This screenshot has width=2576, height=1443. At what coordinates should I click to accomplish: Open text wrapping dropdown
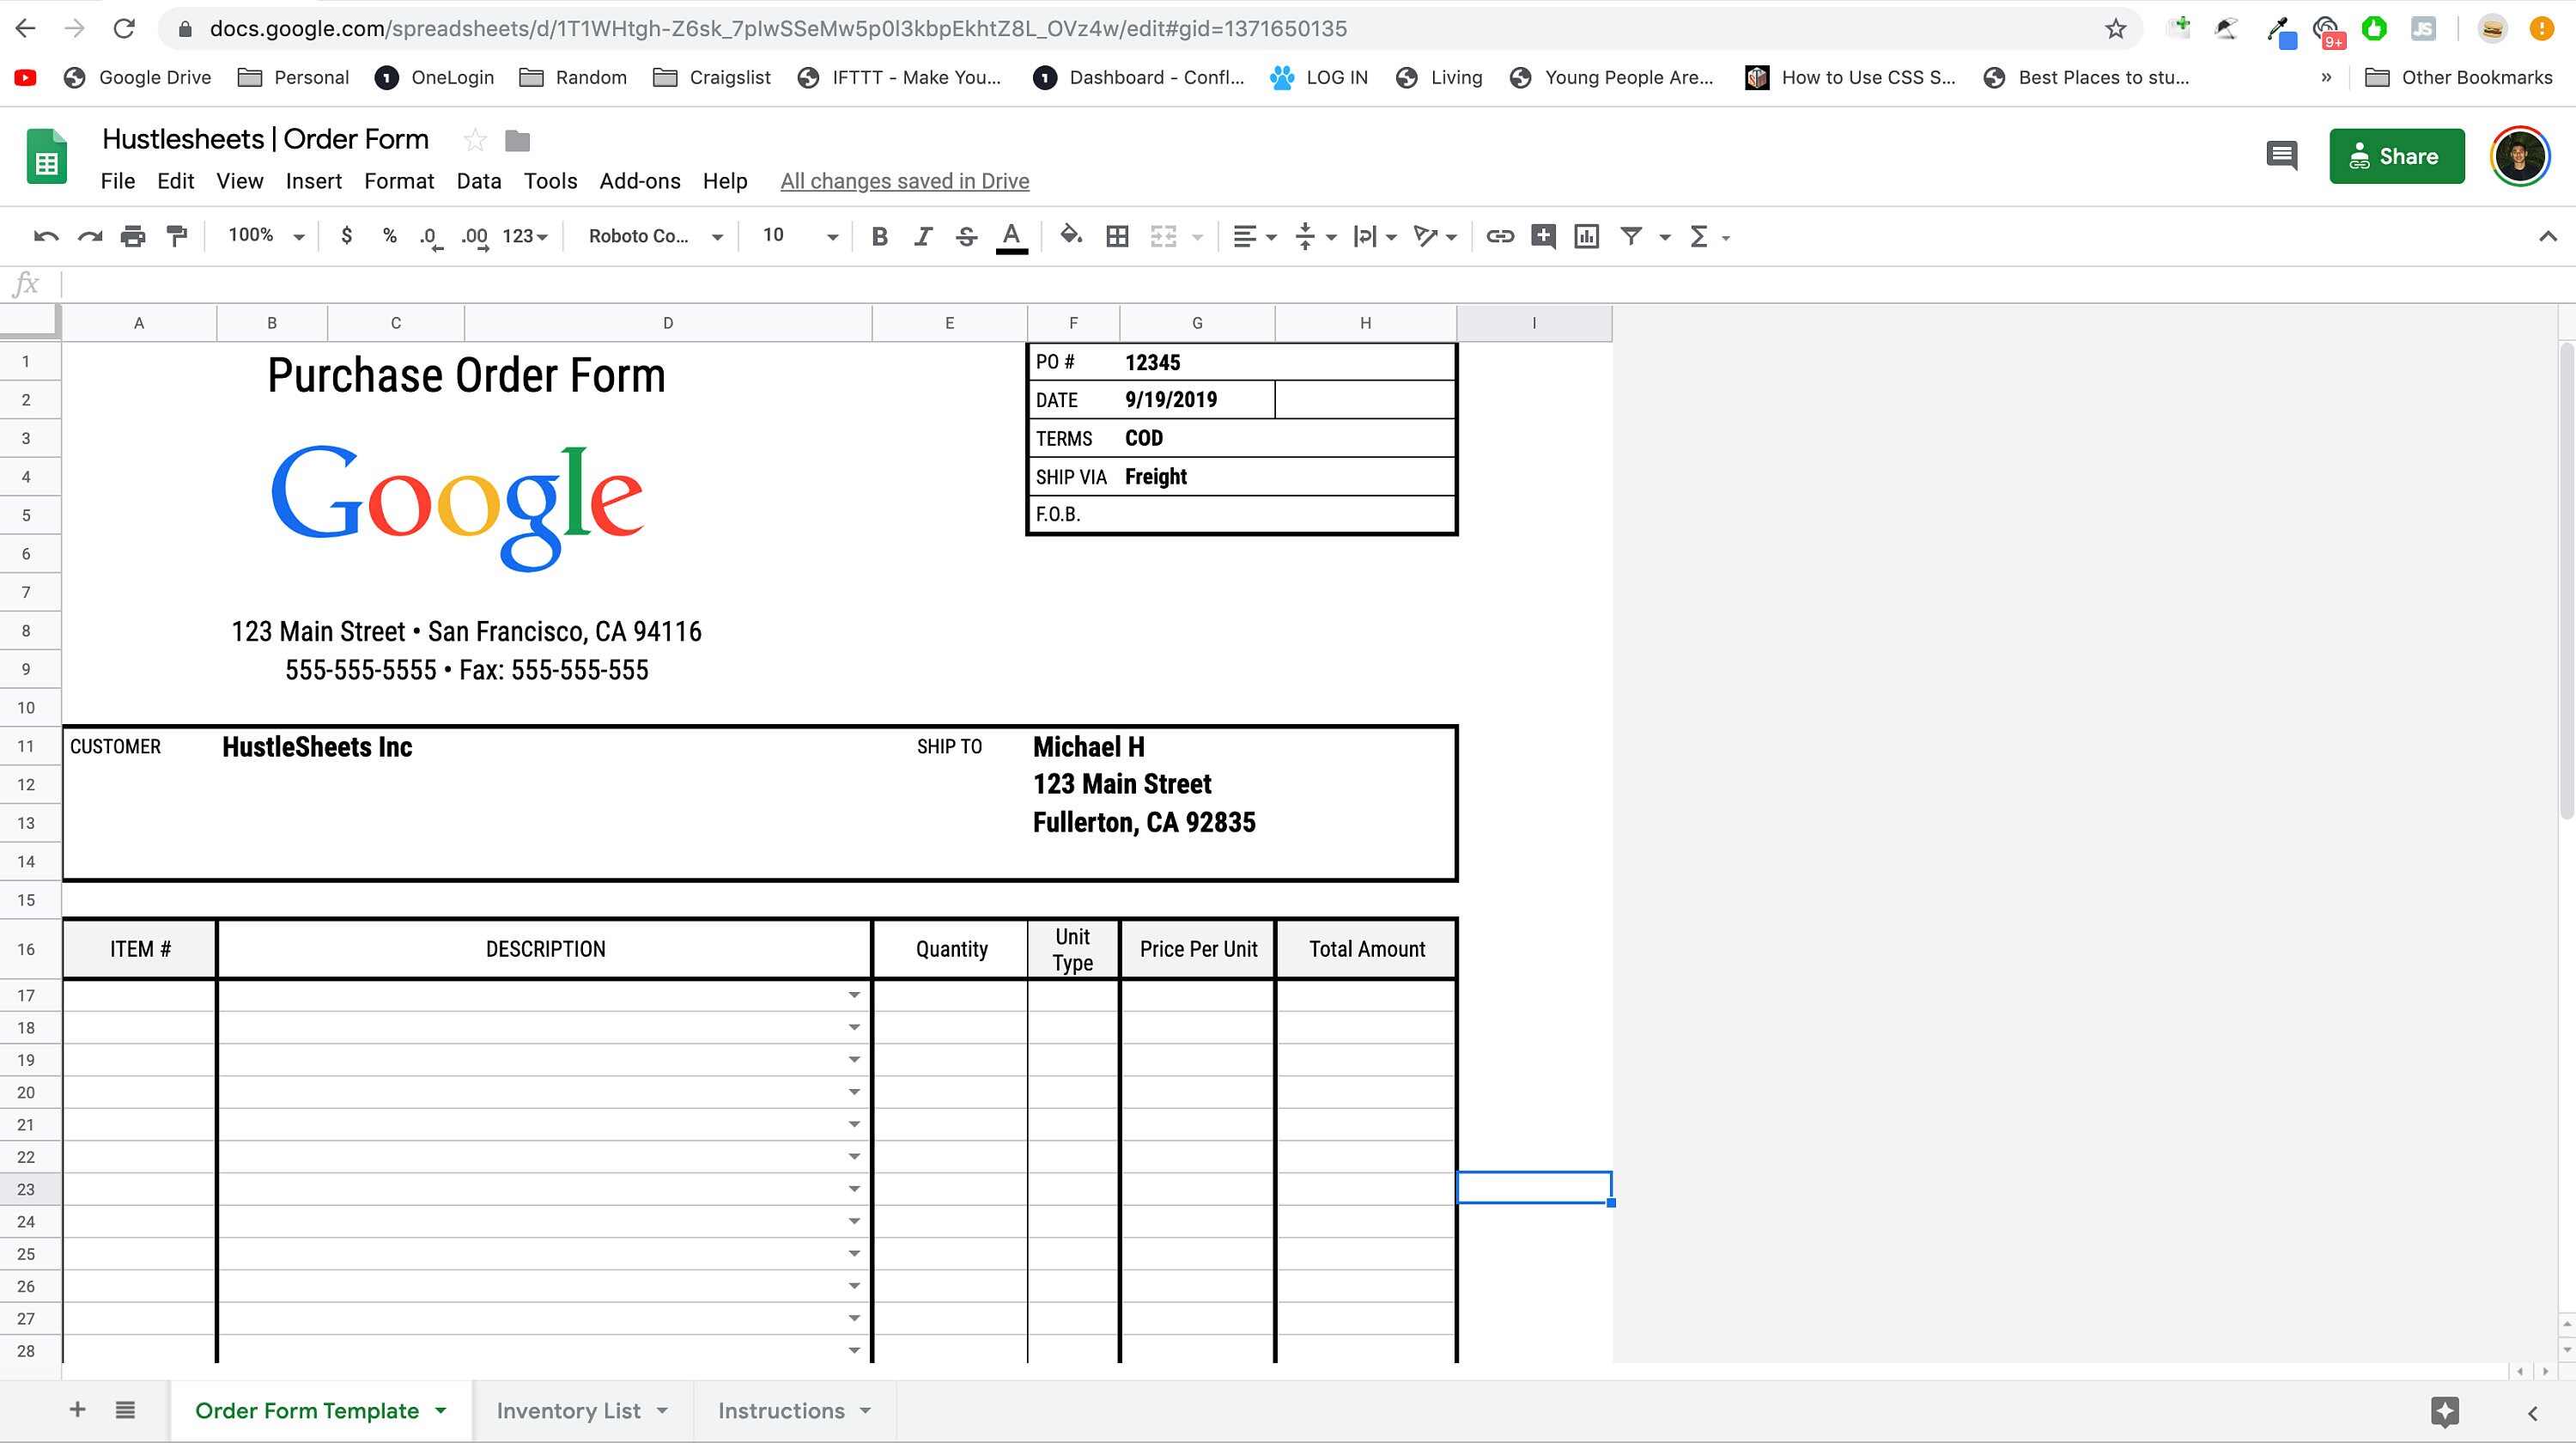[x=1374, y=237]
